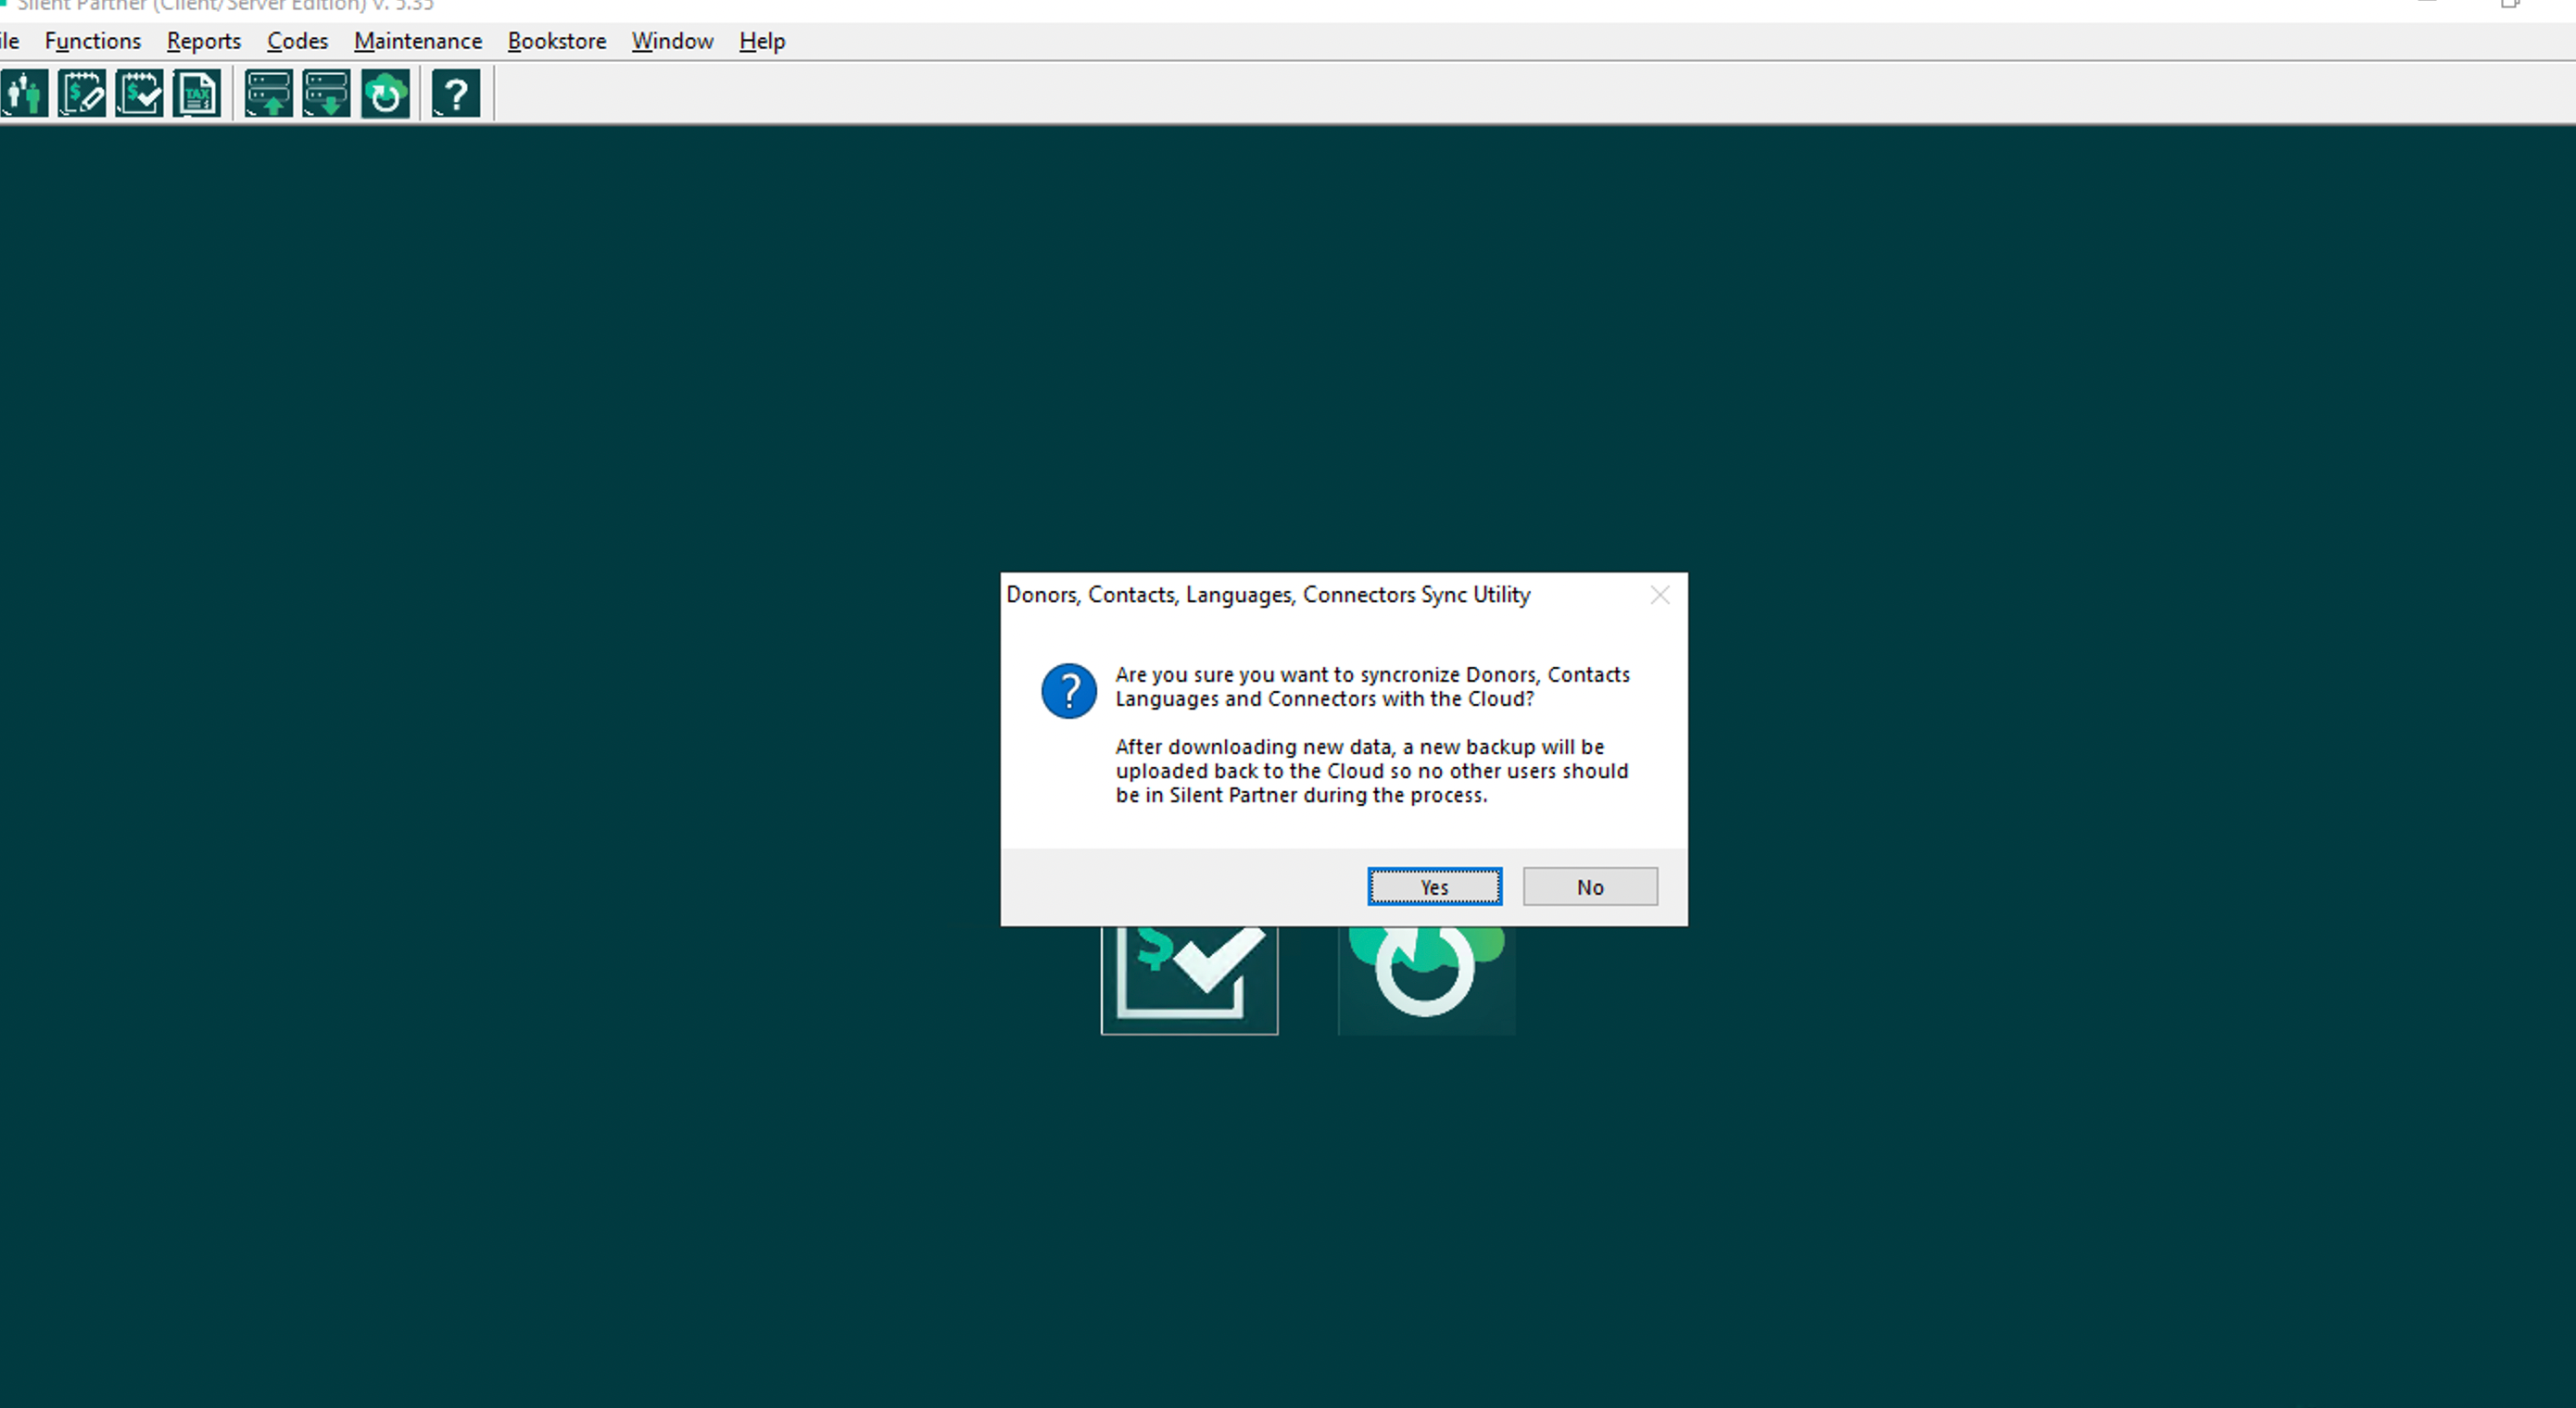
Task: Open the Codes menu
Action: pos(298,41)
